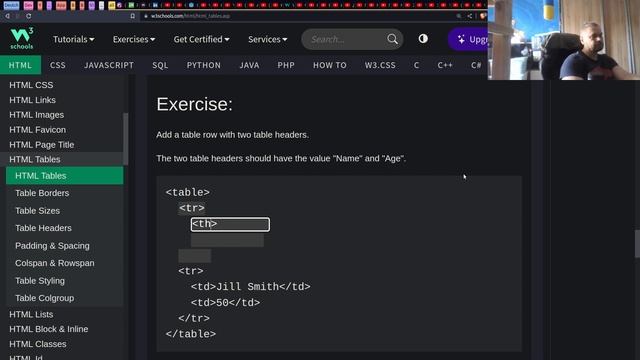Switch to the first 'Deutsch' browser tab
The height and width of the screenshot is (360, 640).
[11, 5]
